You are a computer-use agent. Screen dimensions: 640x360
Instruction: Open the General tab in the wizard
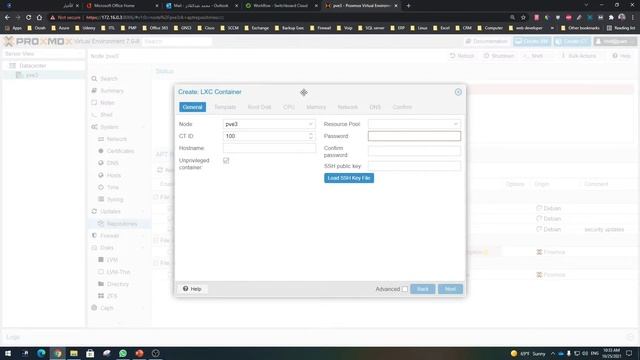(192, 107)
